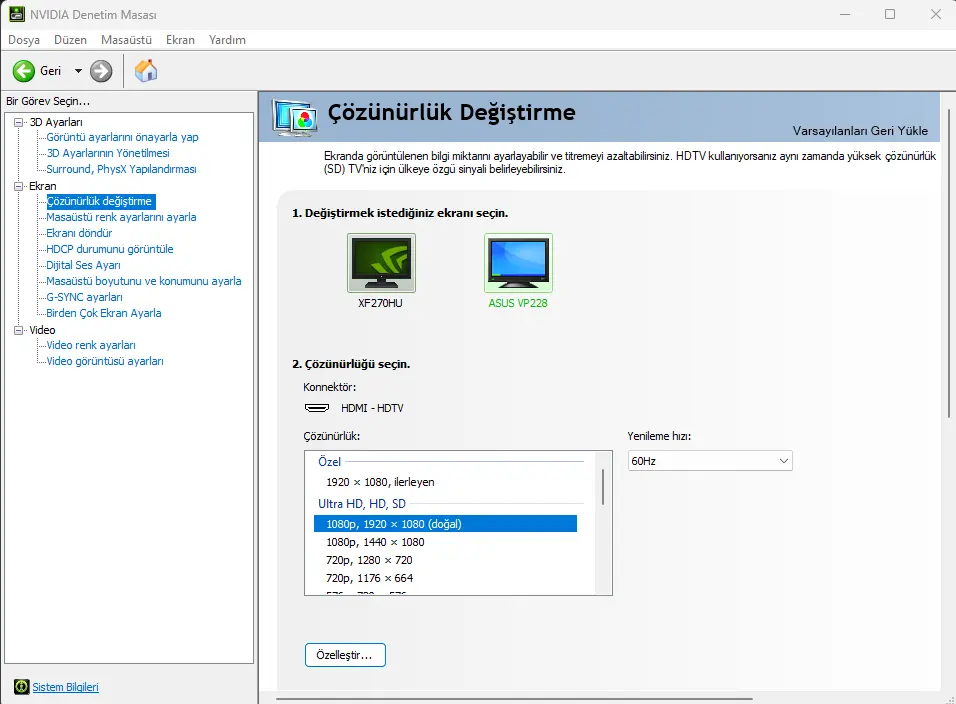Collapse the Ekran tree node
The image size is (956, 704).
pyautogui.click(x=19, y=187)
